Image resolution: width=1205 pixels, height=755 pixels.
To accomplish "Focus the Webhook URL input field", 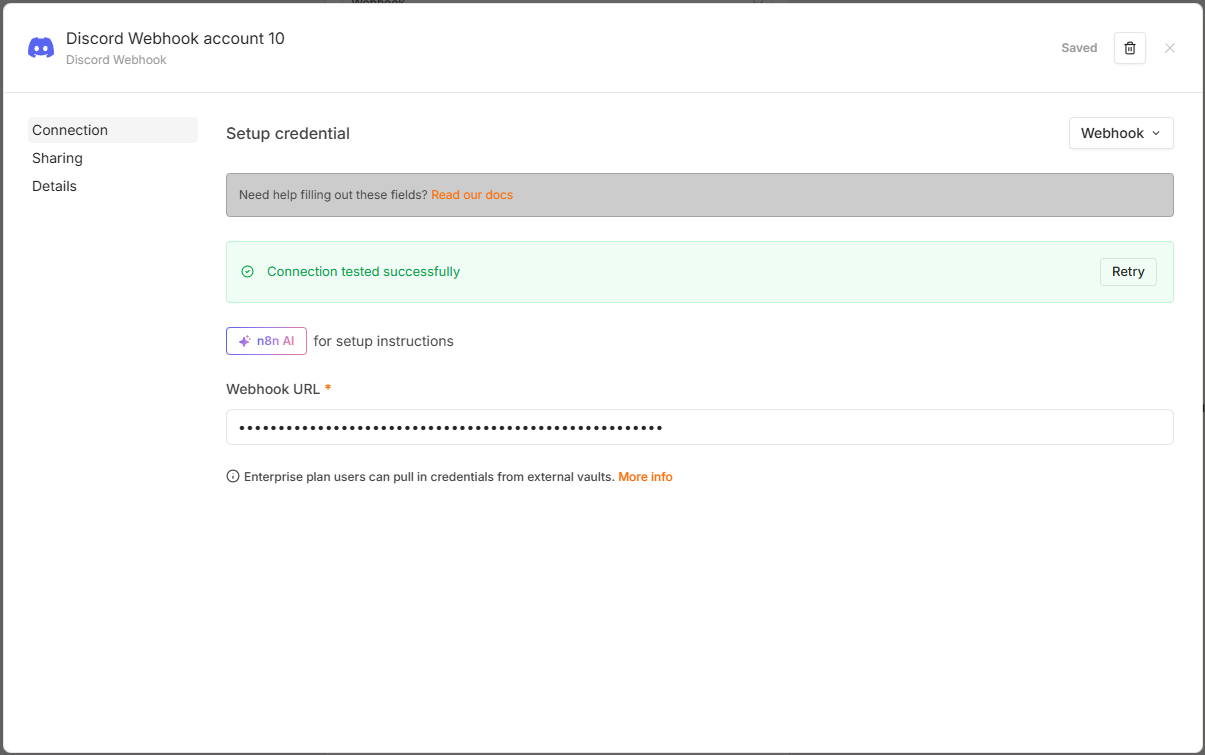I will (699, 427).
